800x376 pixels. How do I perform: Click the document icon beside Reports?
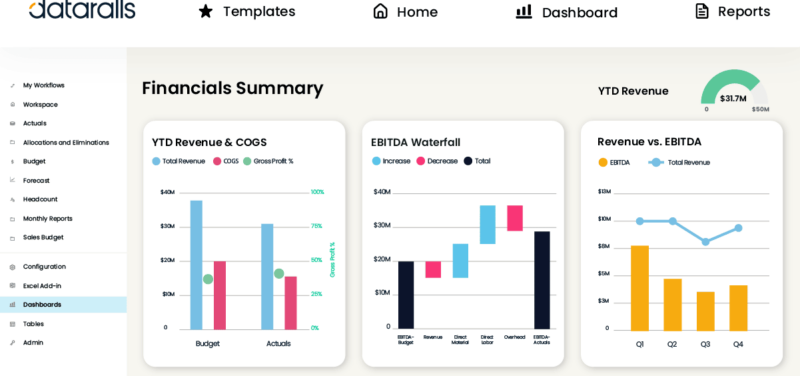click(x=702, y=11)
